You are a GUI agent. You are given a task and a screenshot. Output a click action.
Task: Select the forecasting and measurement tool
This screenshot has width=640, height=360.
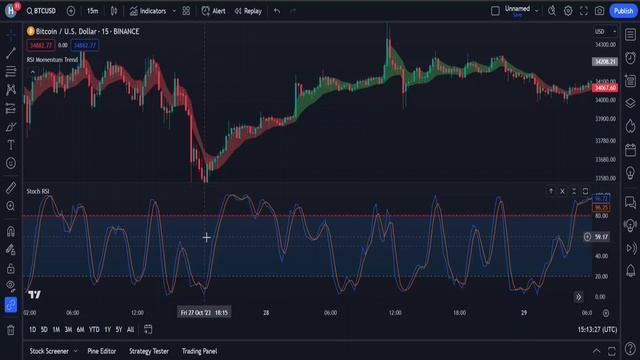pyautogui.click(x=11, y=108)
